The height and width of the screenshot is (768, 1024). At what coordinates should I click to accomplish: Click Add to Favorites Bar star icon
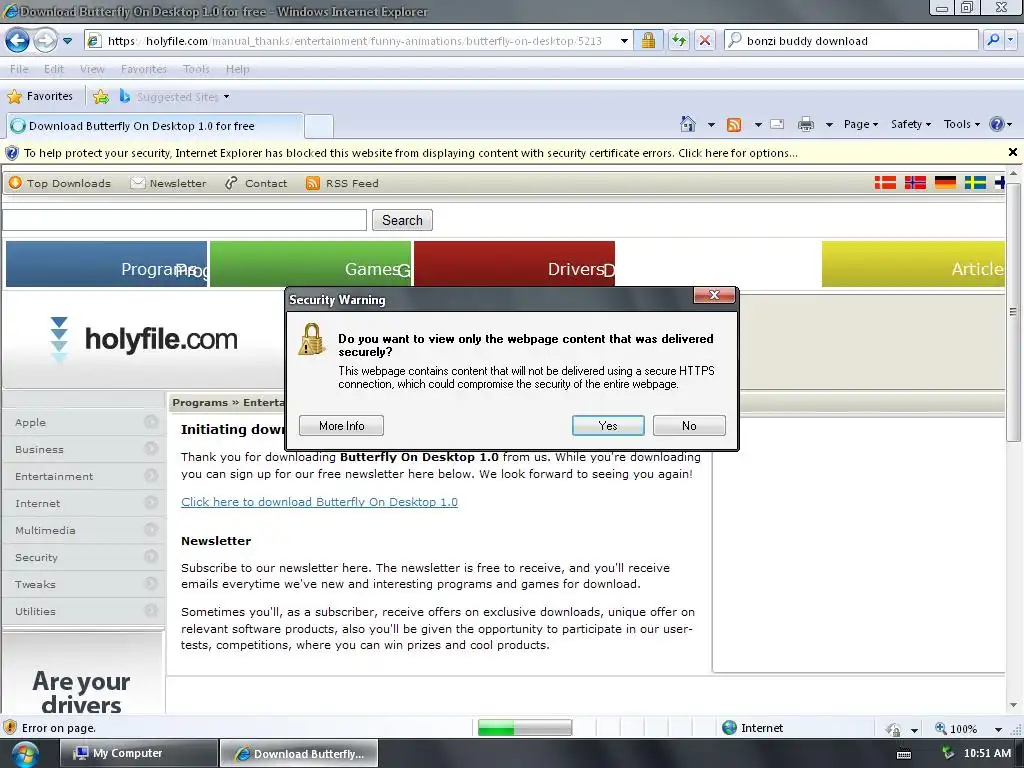pos(101,97)
